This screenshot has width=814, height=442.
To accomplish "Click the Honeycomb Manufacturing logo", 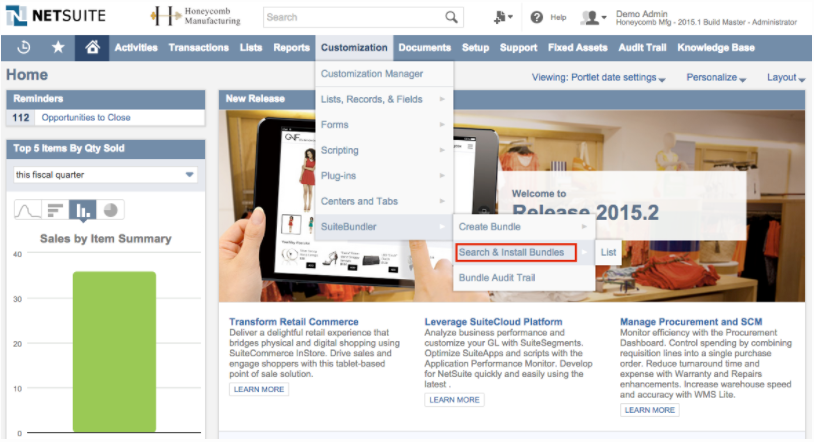I will [196, 16].
